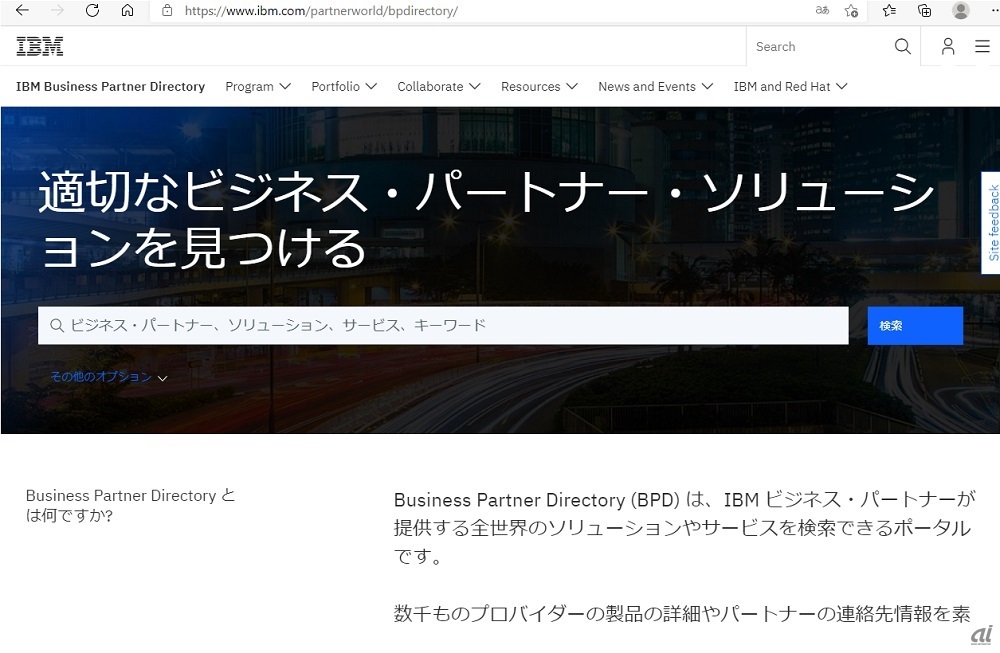Click paragraph starting Business Partner Directory (BPD) は

tap(684, 528)
